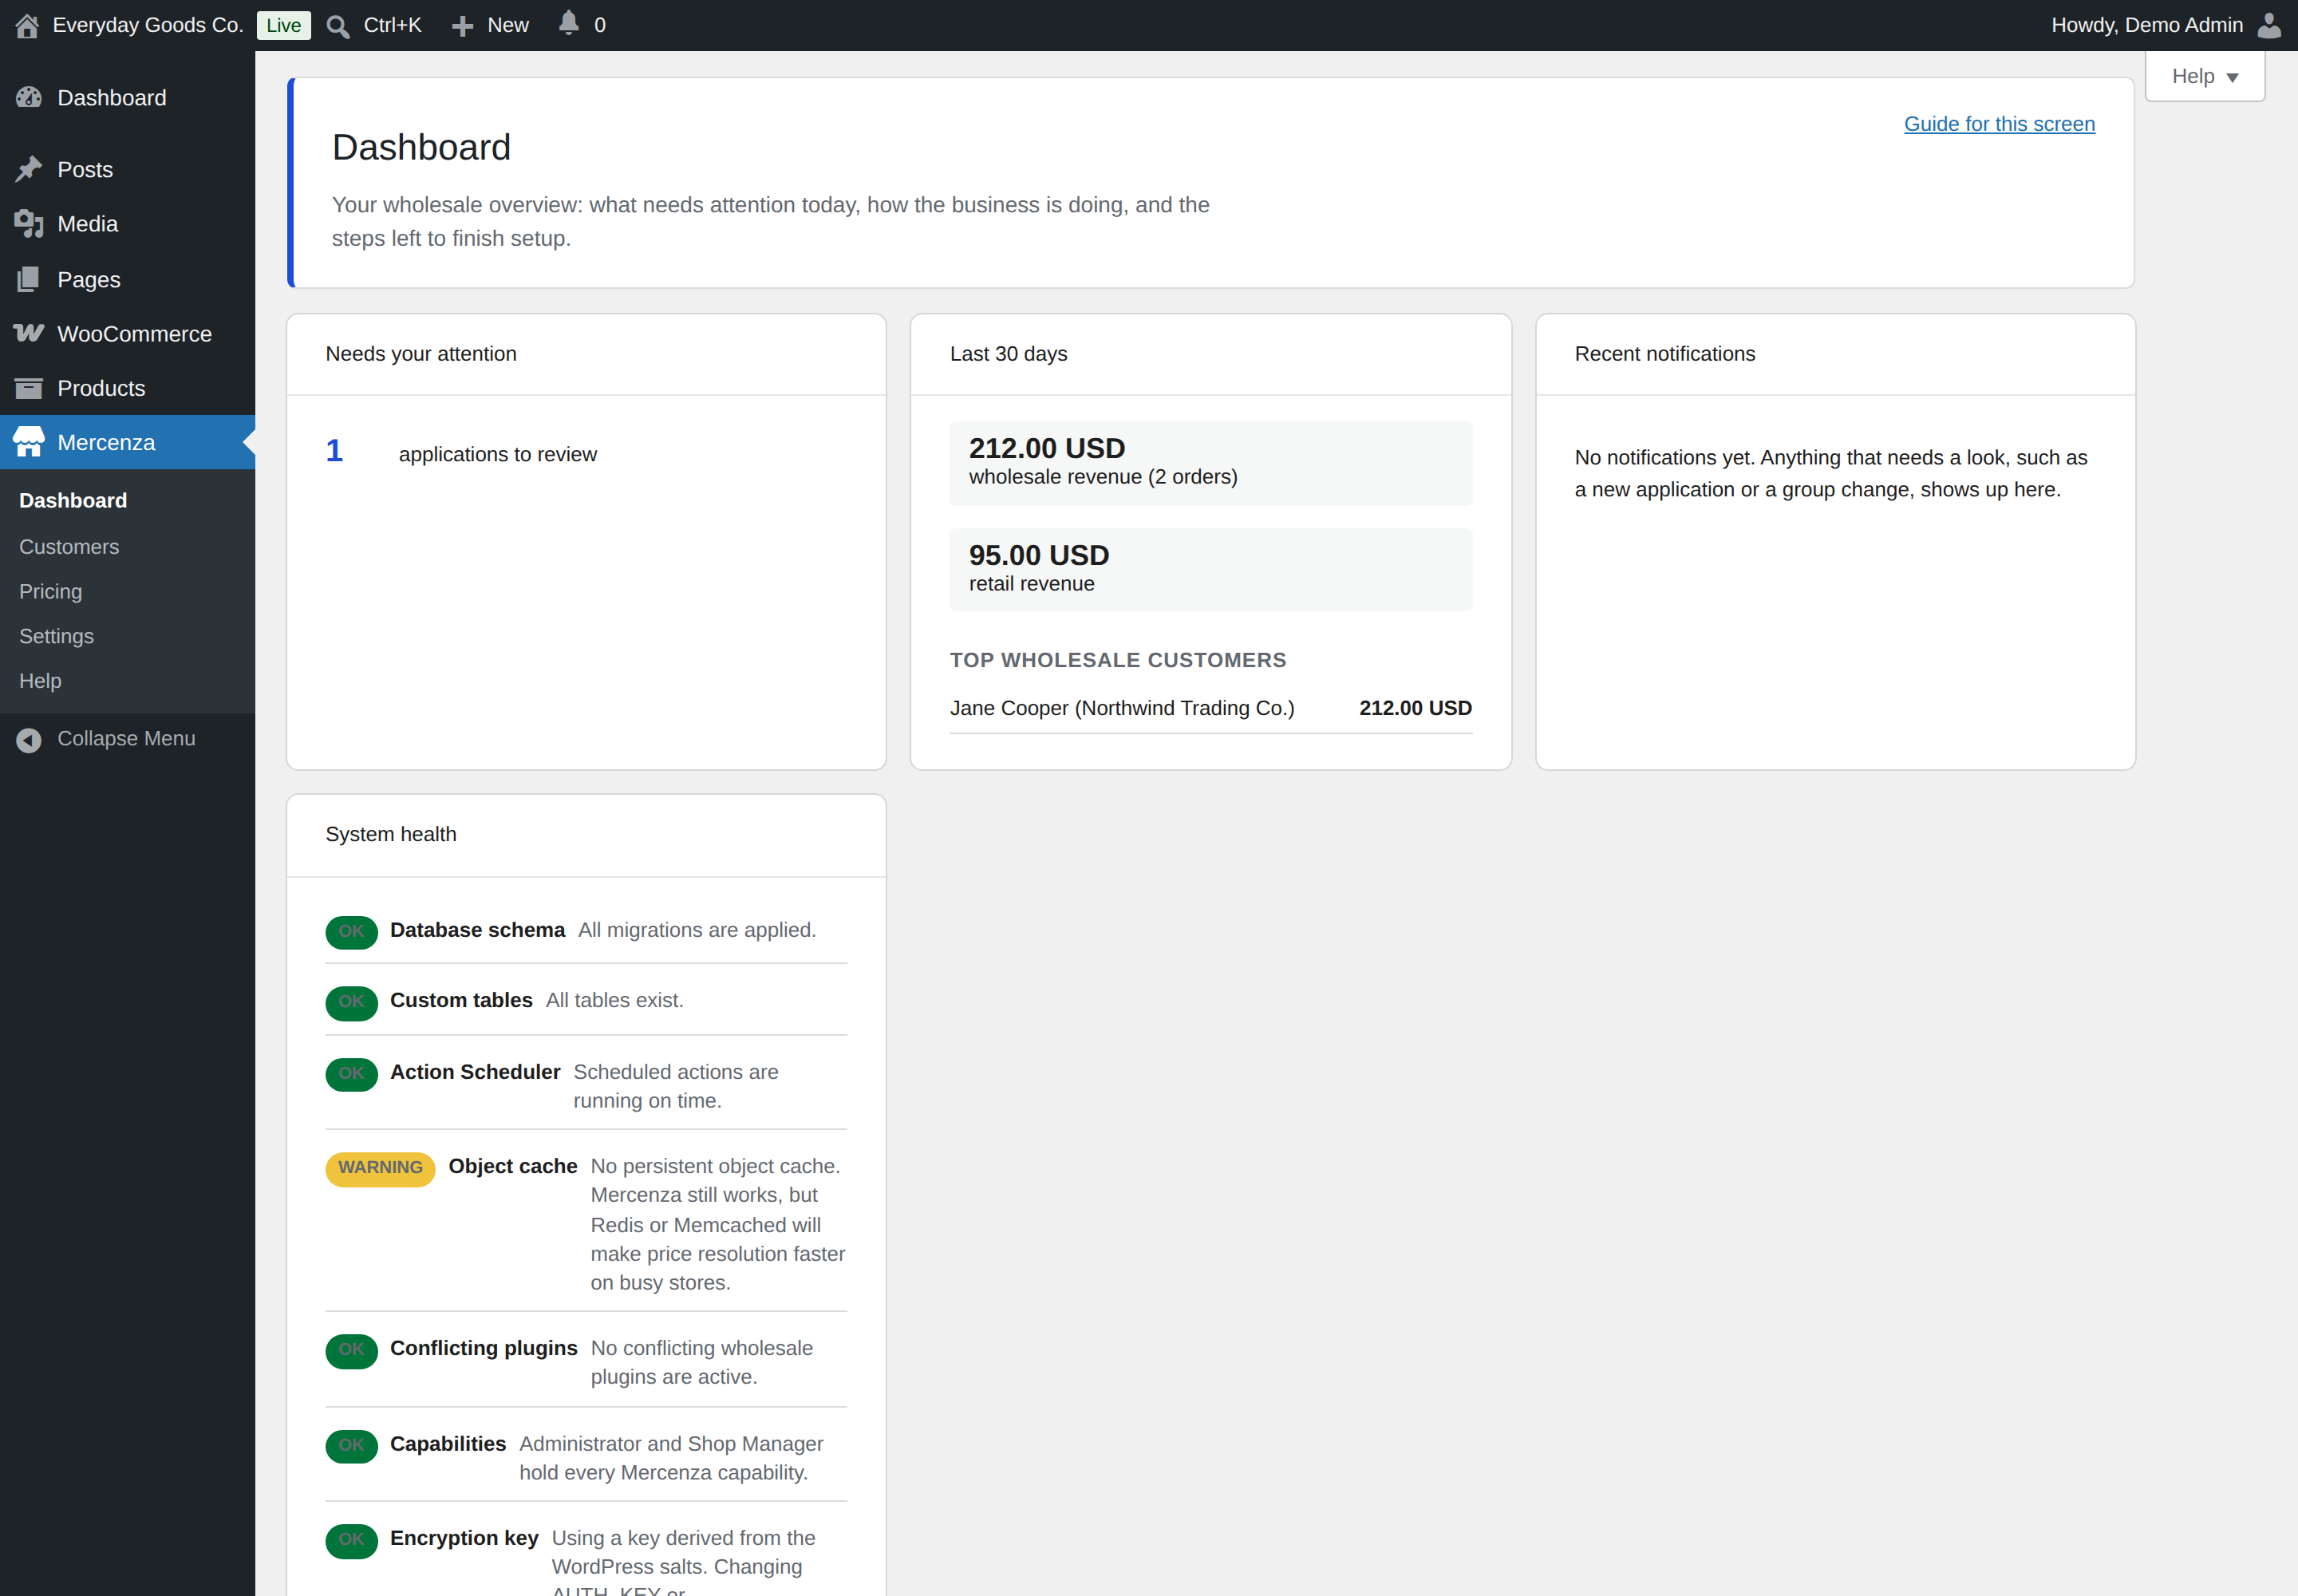Select Mercenza Dashboard submenu item
2298x1596 pixels.
point(73,501)
